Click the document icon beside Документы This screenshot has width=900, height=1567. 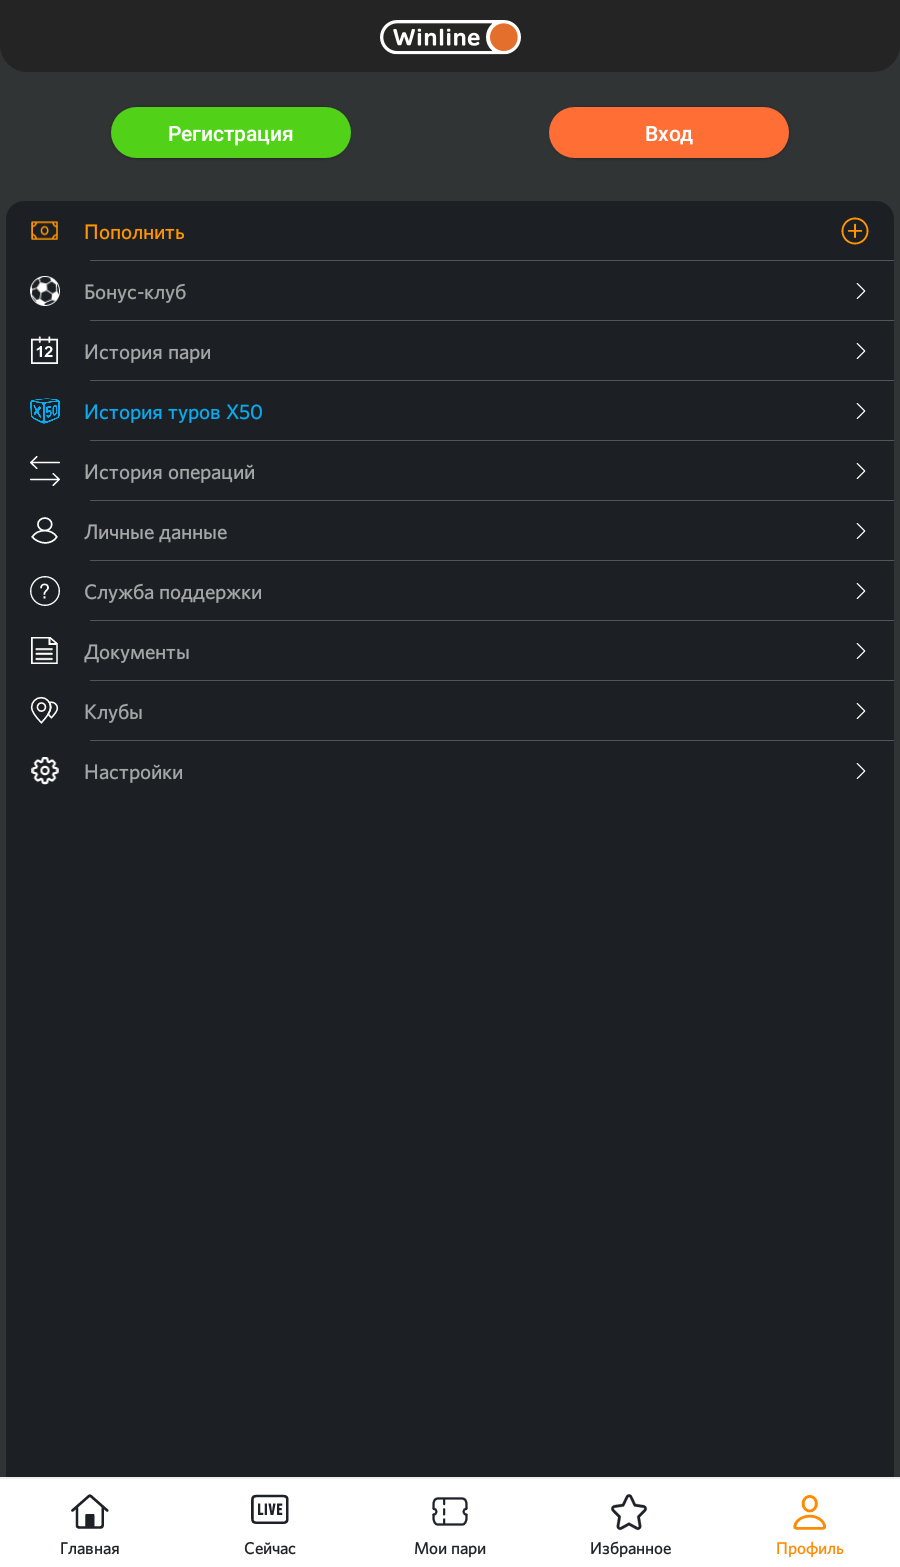[x=45, y=651]
